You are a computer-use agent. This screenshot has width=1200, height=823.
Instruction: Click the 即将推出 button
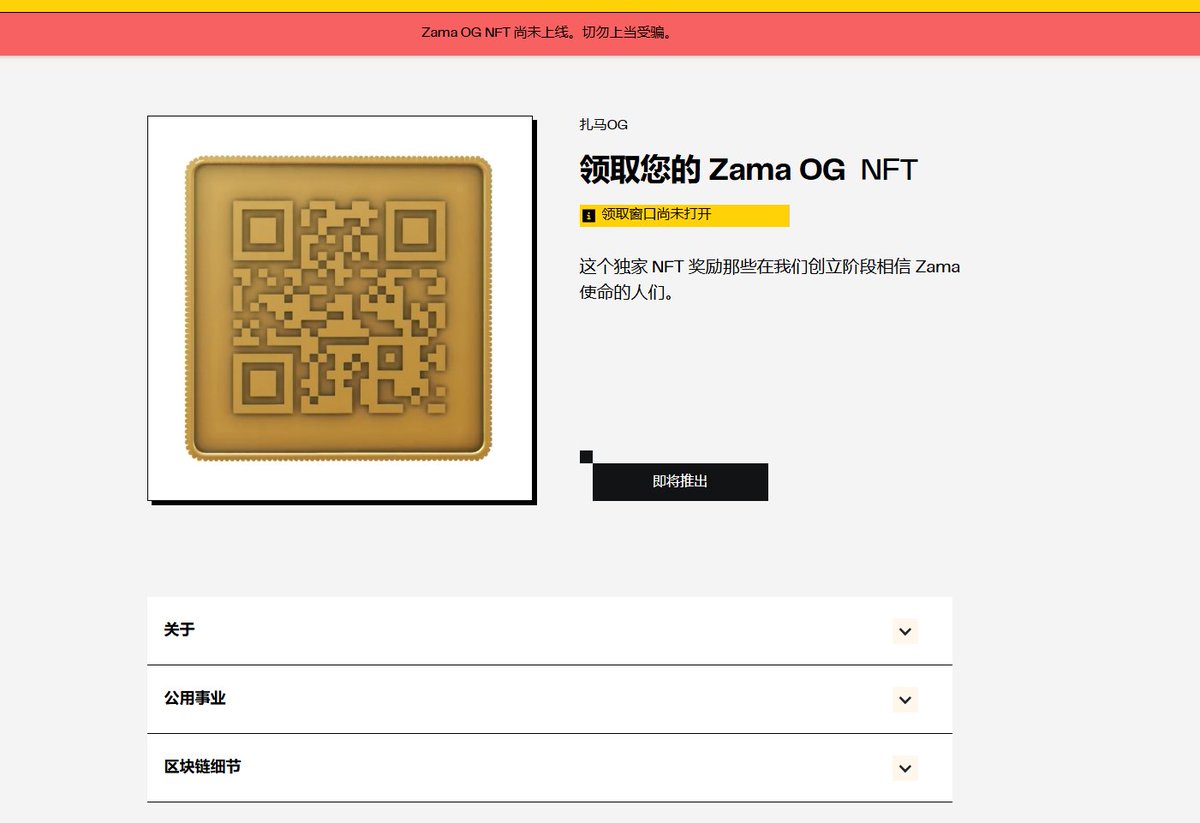point(680,481)
